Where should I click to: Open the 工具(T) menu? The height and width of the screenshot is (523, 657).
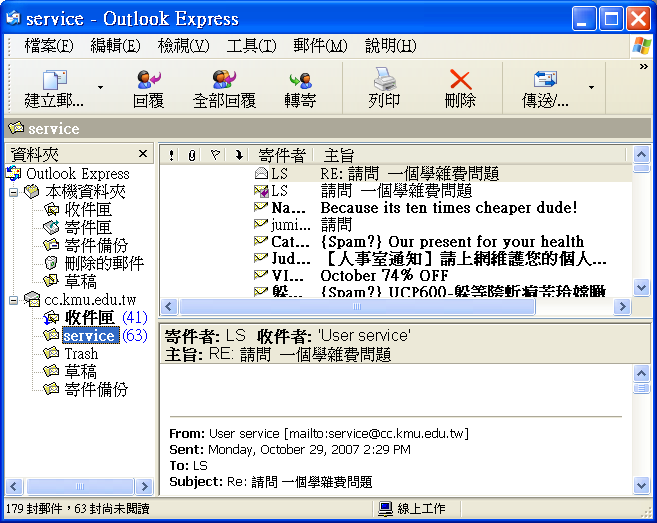coord(251,45)
